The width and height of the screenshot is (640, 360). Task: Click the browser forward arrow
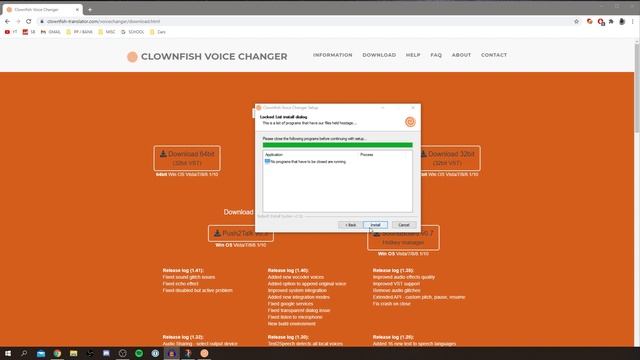18,21
